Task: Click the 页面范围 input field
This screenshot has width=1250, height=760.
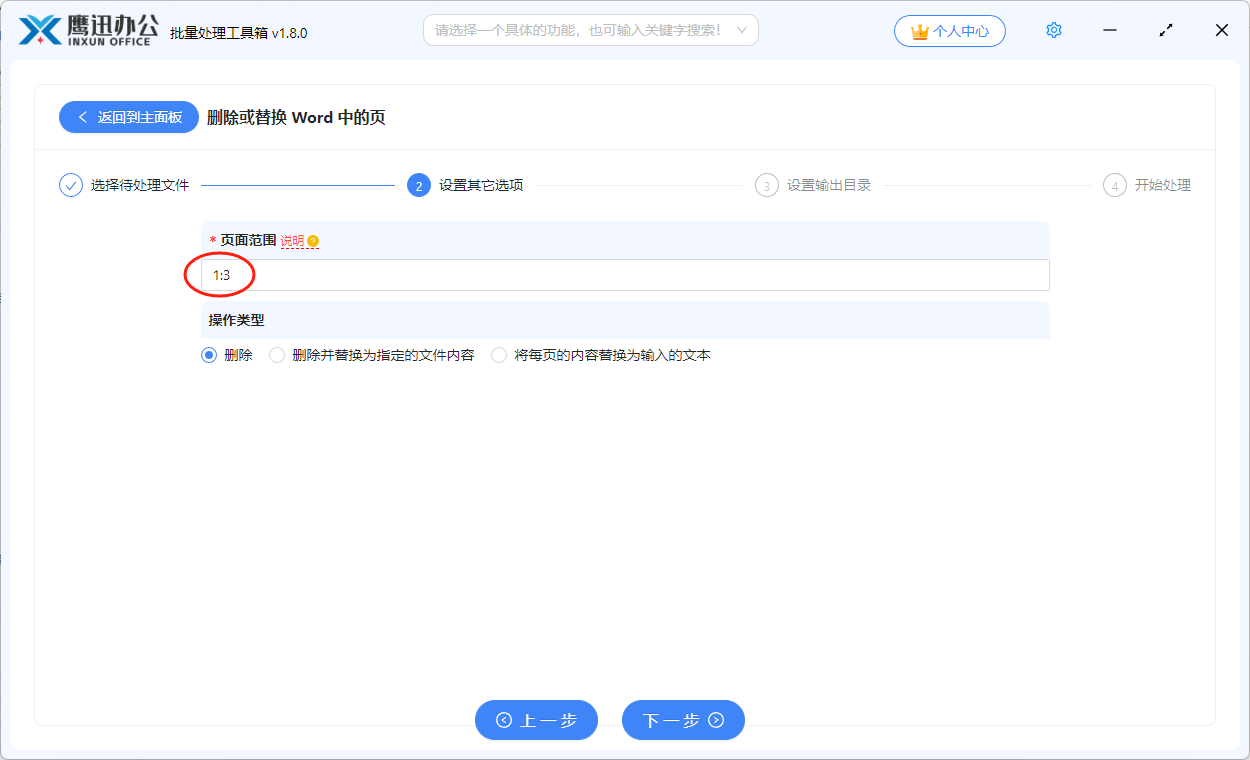Action: click(625, 275)
